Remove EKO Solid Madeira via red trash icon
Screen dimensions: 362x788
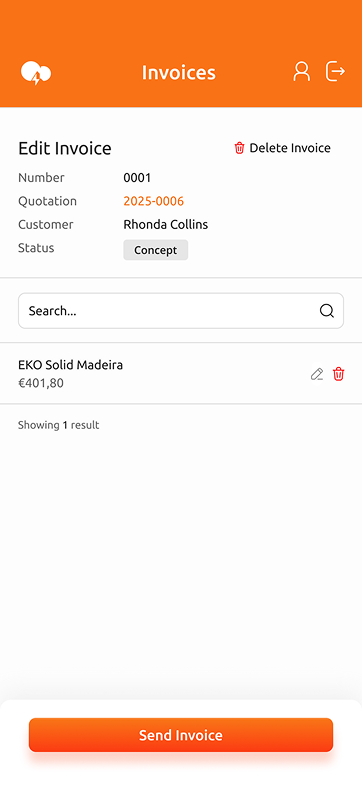[x=339, y=374]
